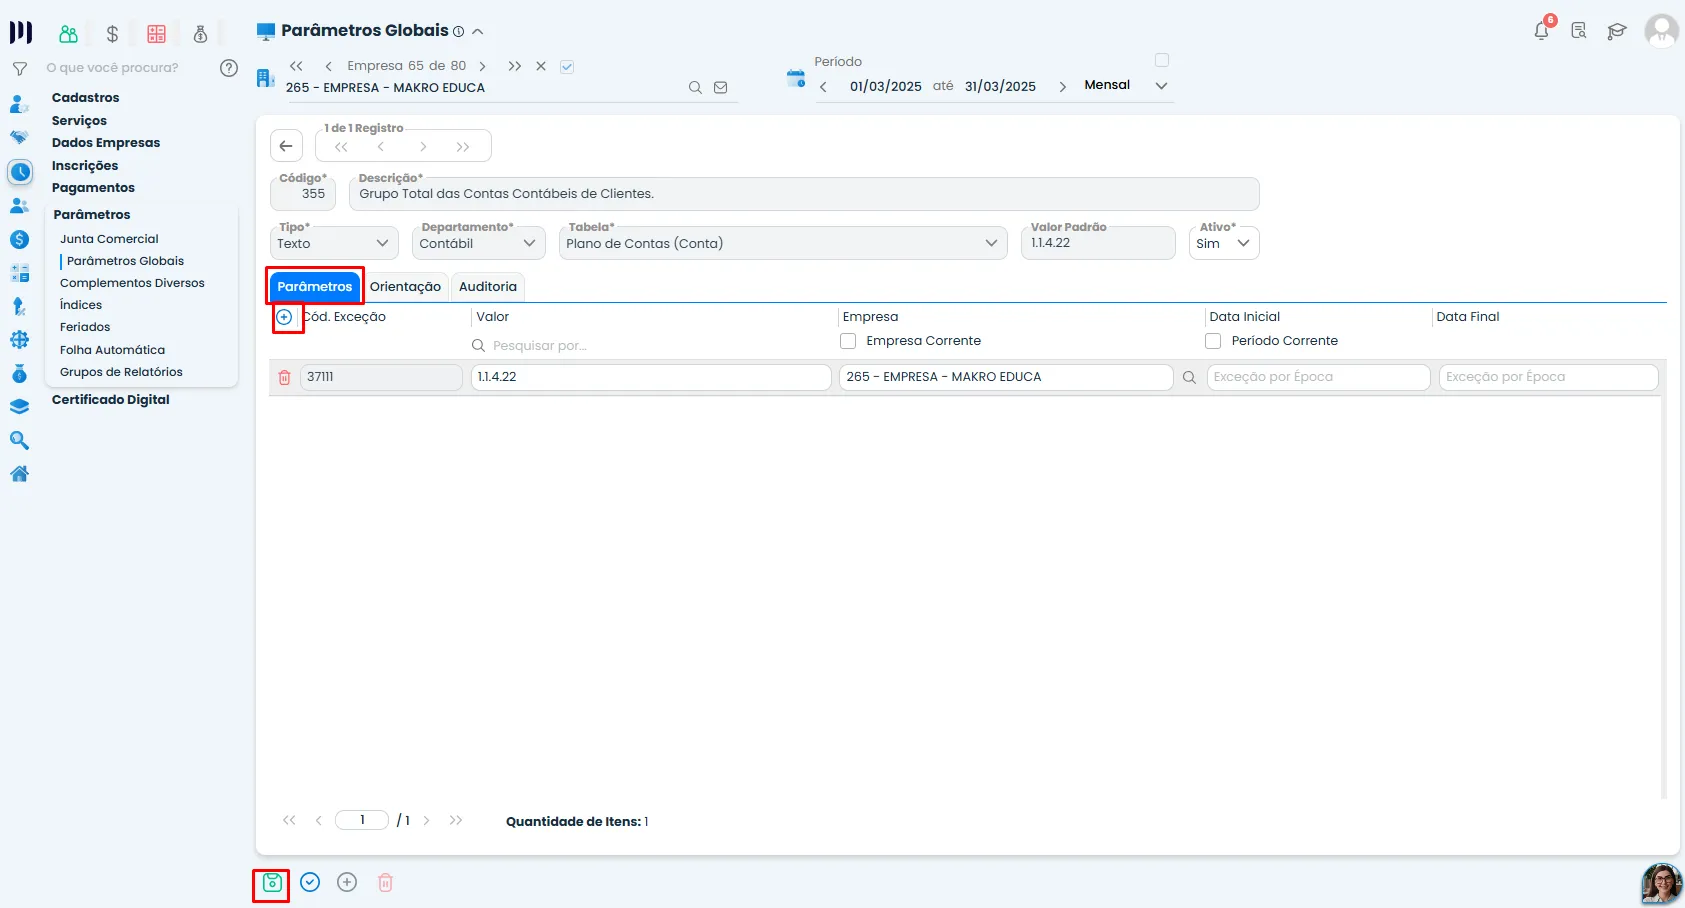
Task: Click the Valor Padrão field
Action: coord(1098,243)
